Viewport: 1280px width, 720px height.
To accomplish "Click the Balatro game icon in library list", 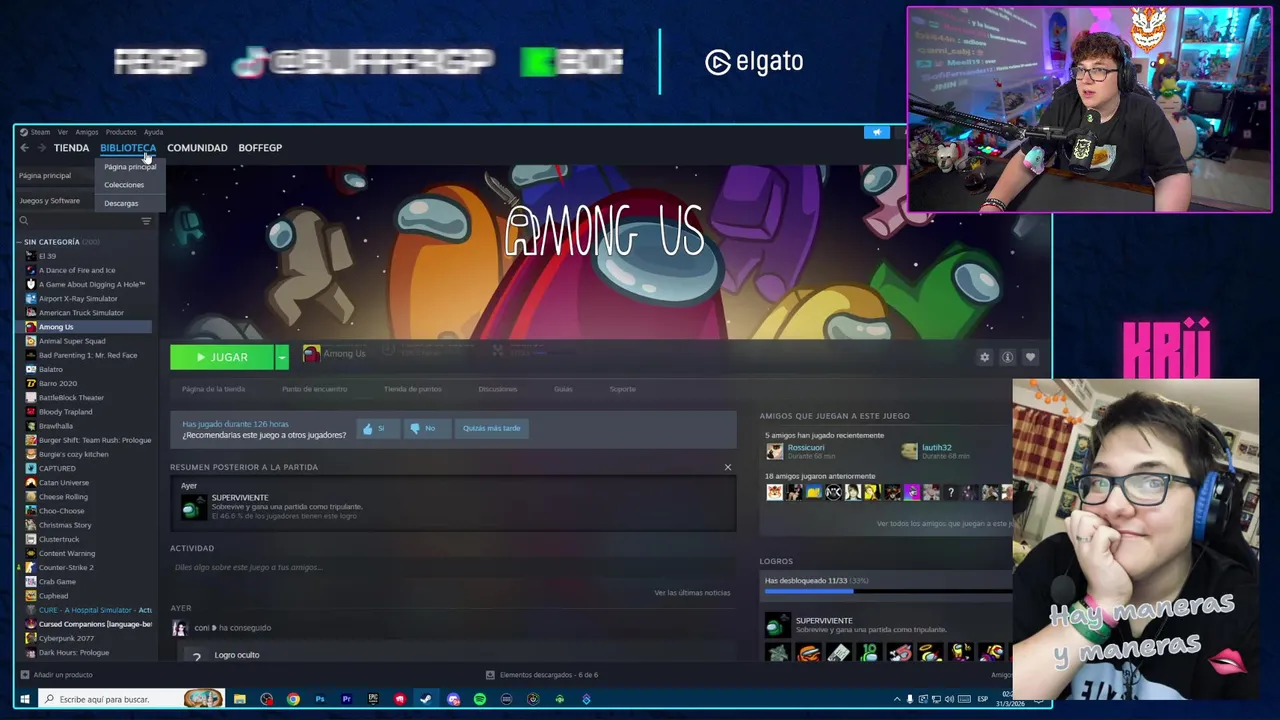I will [31, 369].
